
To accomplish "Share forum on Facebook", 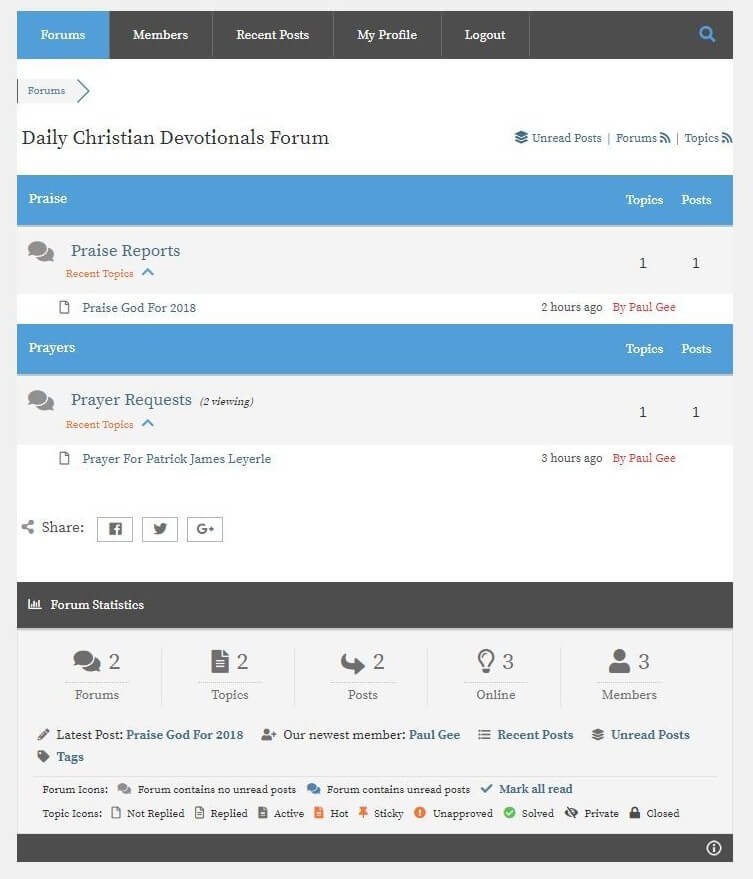I will click(x=115, y=529).
